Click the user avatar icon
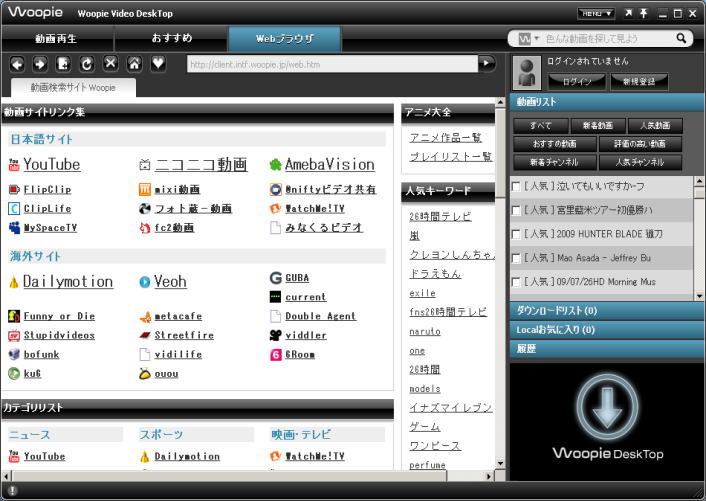706x501 pixels. (x=527, y=72)
